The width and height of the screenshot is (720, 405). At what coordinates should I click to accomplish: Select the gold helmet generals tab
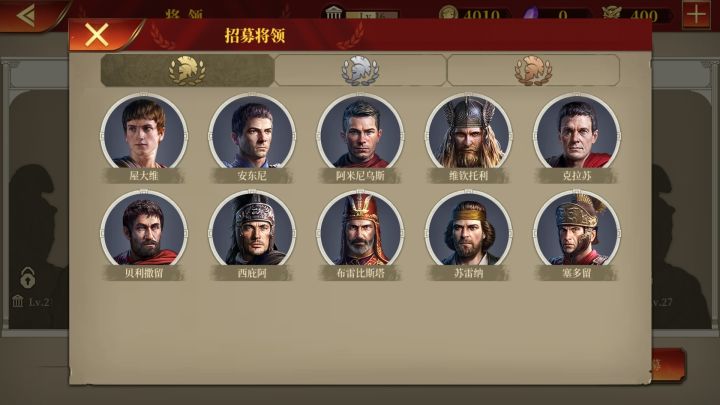click(x=187, y=70)
